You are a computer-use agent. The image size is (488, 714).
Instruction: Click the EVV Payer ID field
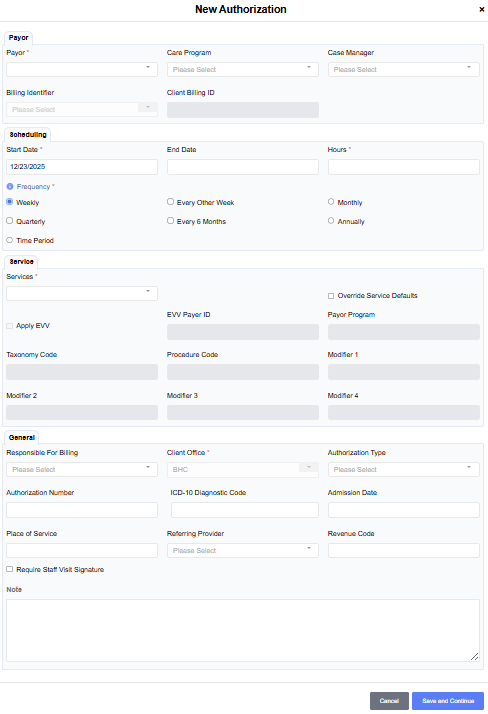point(243,332)
